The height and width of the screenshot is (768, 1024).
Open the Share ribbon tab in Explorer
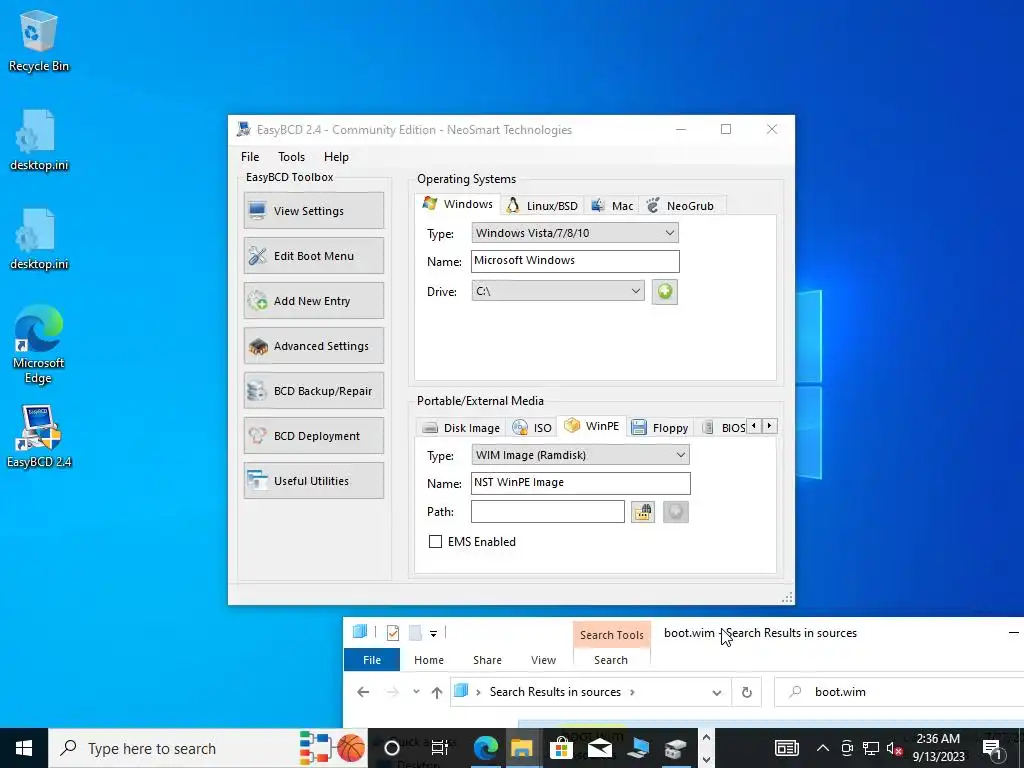click(x=487, y=660)
